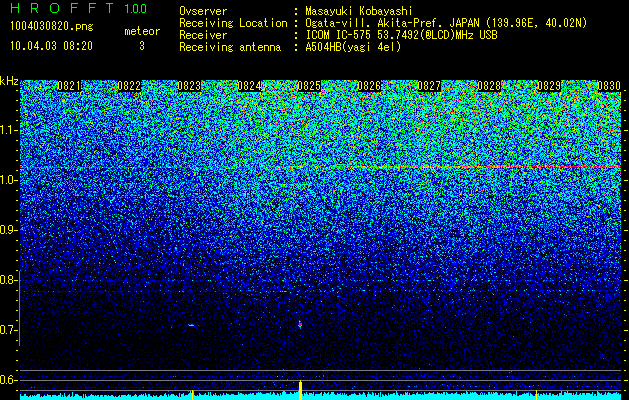Image resolution: width=629 pixels, height=400 pixels.
Task: Click the short yellow detection bar below 0823
Action: 193,394
